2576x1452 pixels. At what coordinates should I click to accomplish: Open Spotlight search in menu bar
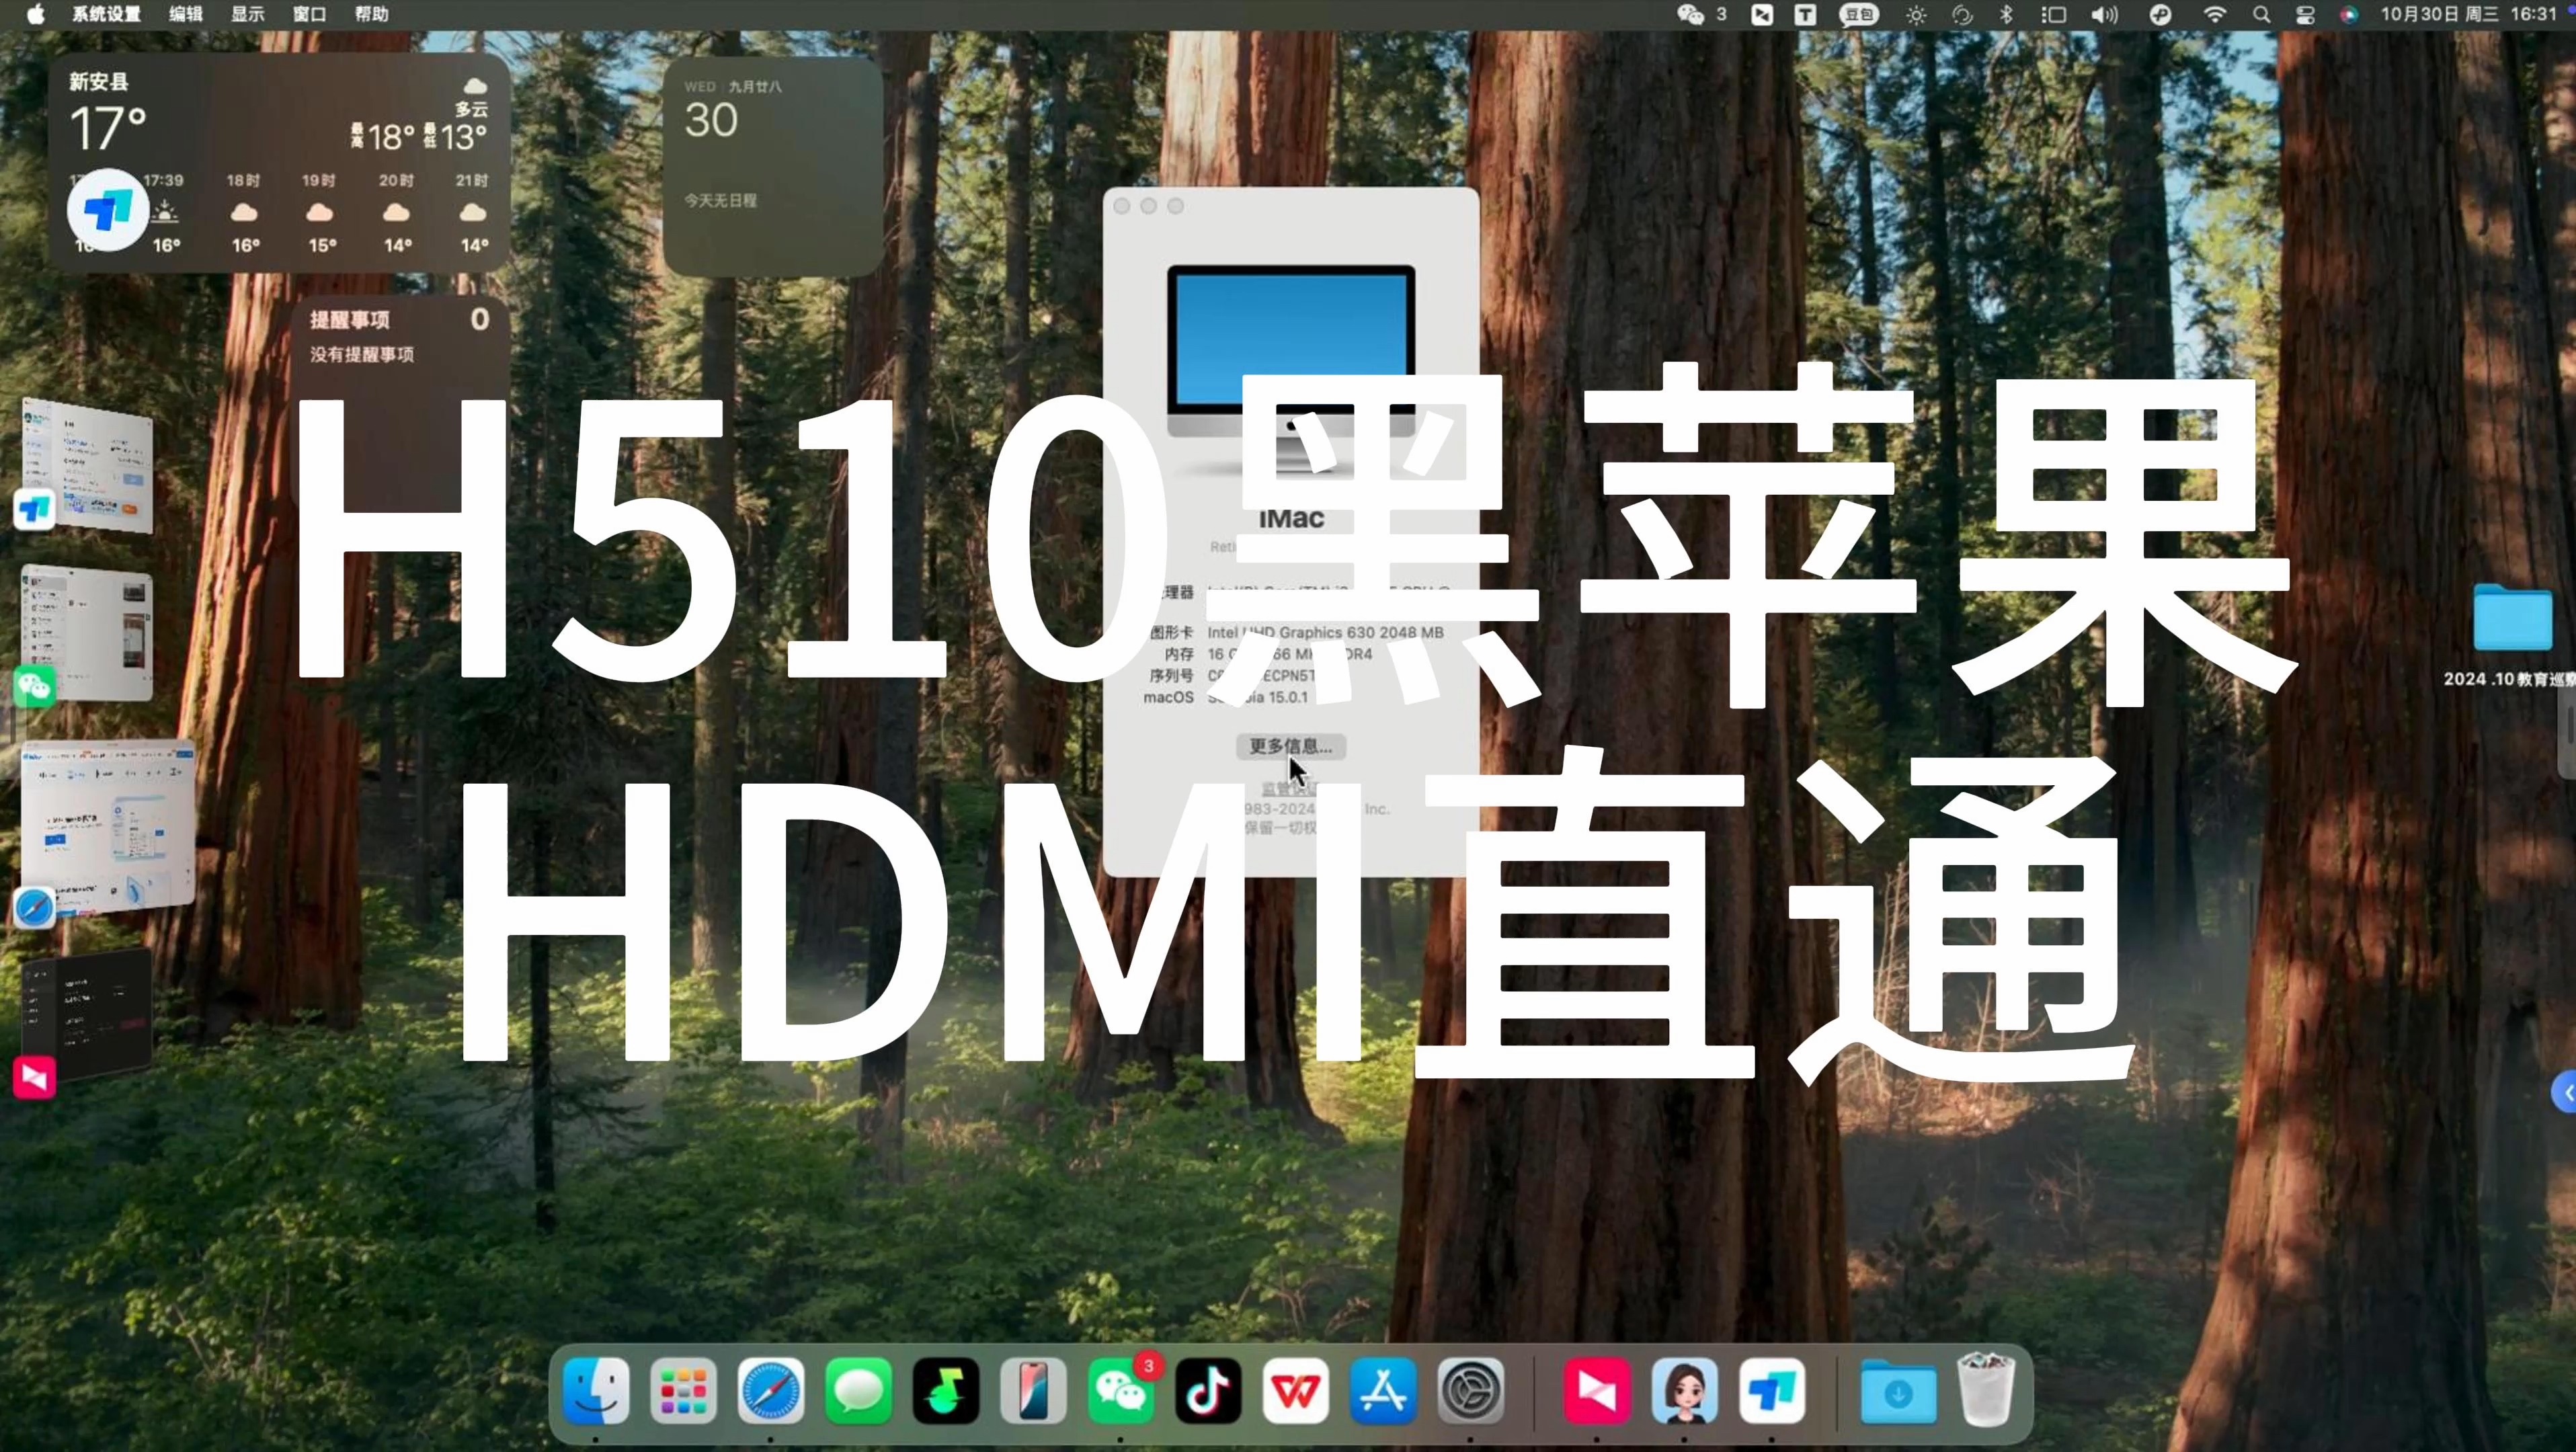pyautogui.click(x=2262, y=14)
